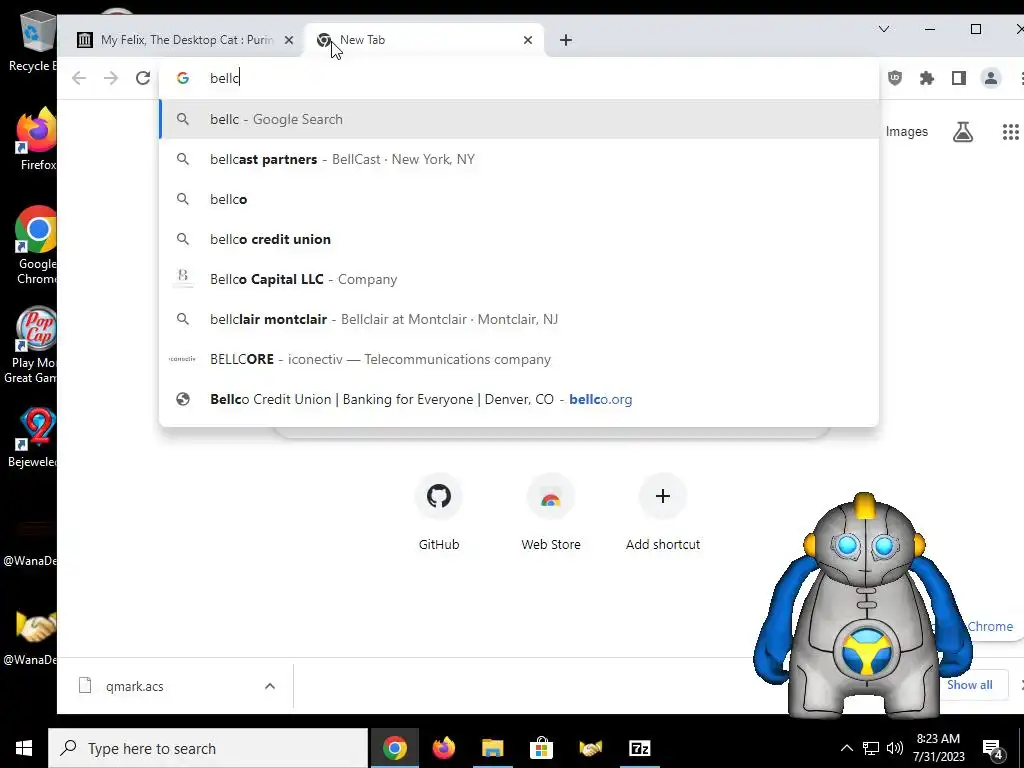Click Show all downloads
The height and width of the screenshot is (768, 1024).
pos(969,685)
